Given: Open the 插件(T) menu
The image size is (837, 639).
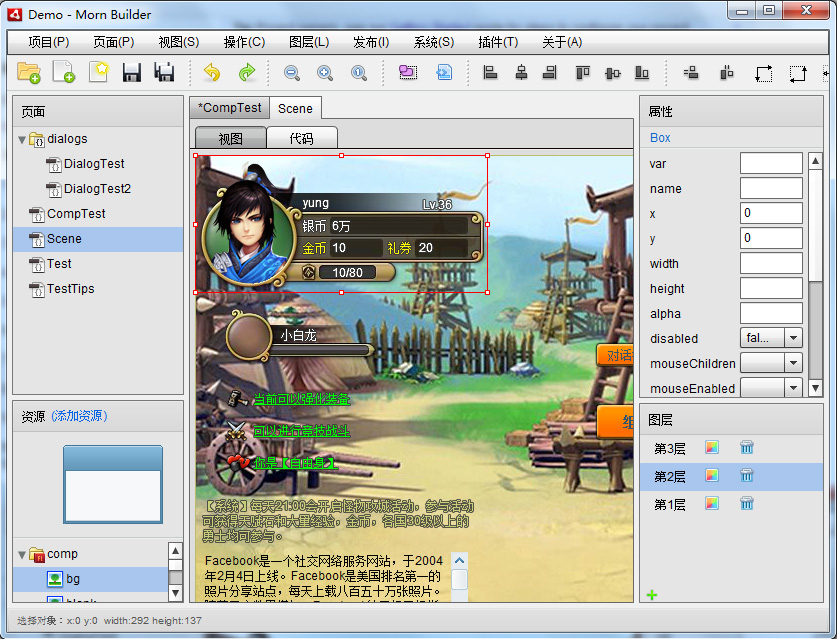Looking at the screenshot, I should (498, 42).
